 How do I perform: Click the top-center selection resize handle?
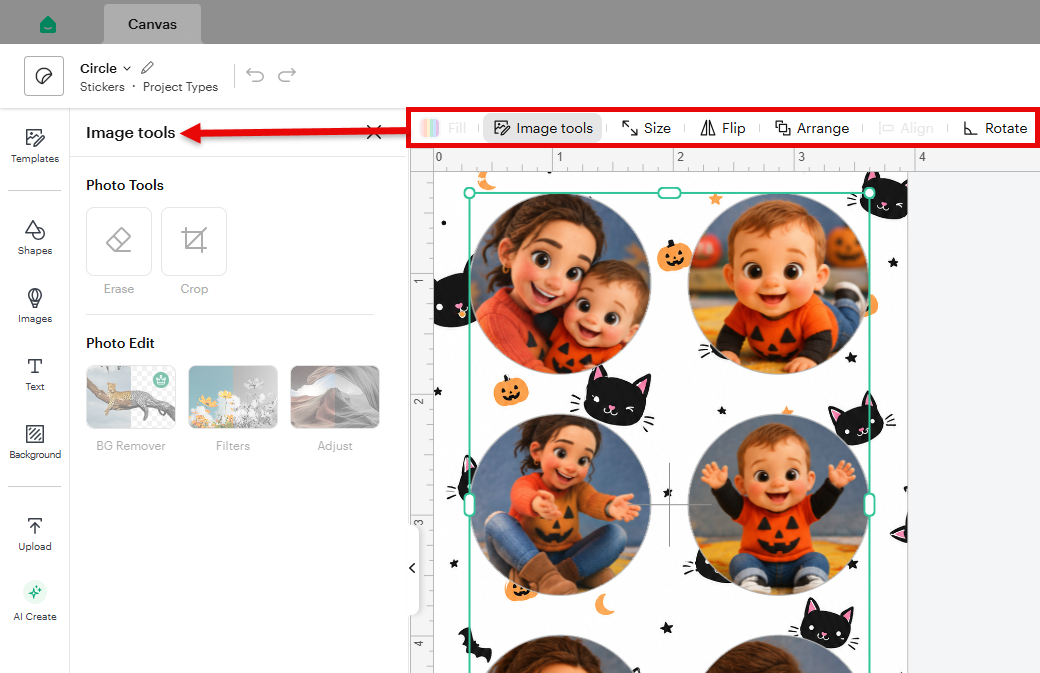(669, 193)
